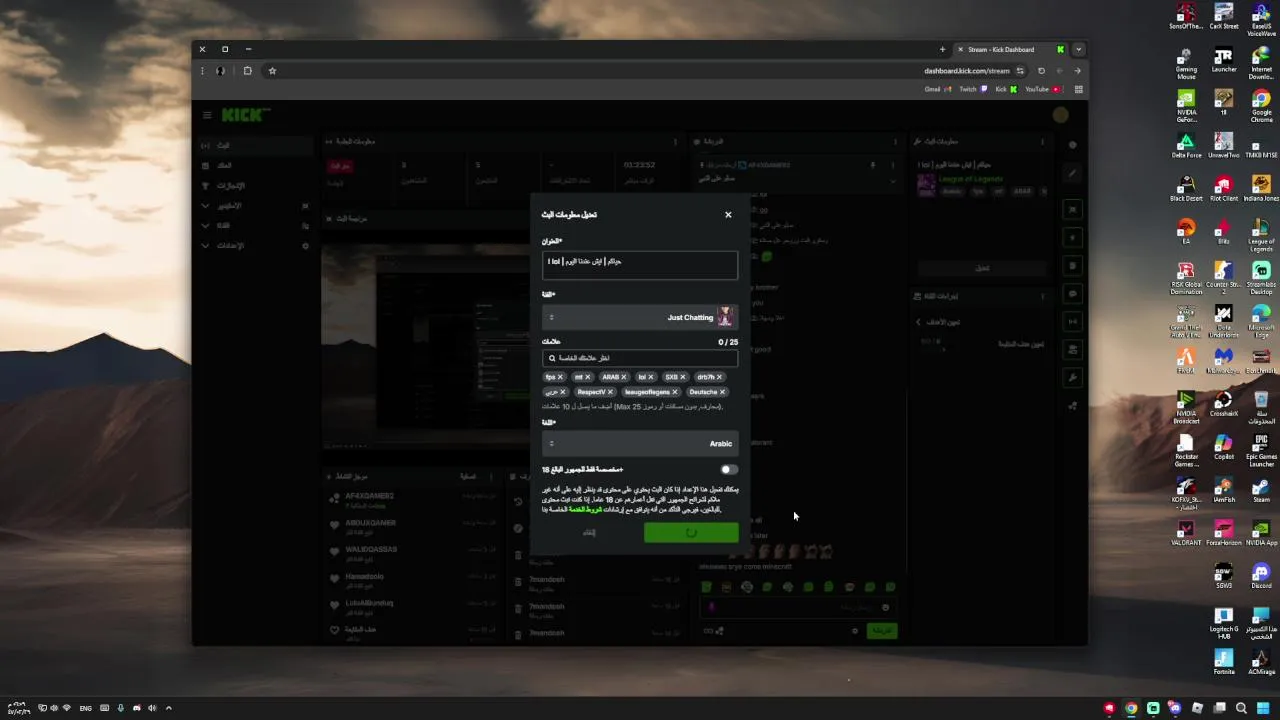Remove the drb7h tag

tap(719, 377)
